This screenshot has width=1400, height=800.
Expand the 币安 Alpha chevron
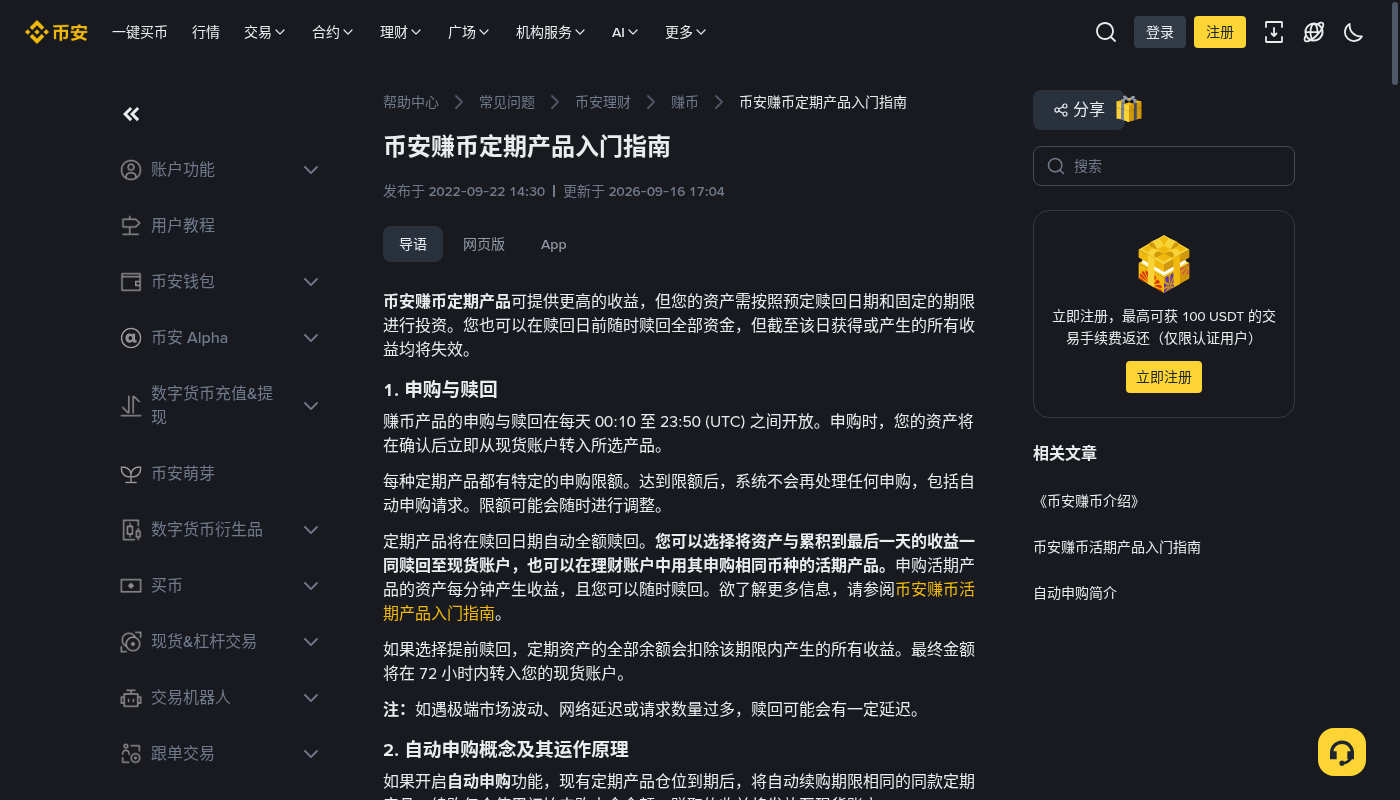[311, 338]
